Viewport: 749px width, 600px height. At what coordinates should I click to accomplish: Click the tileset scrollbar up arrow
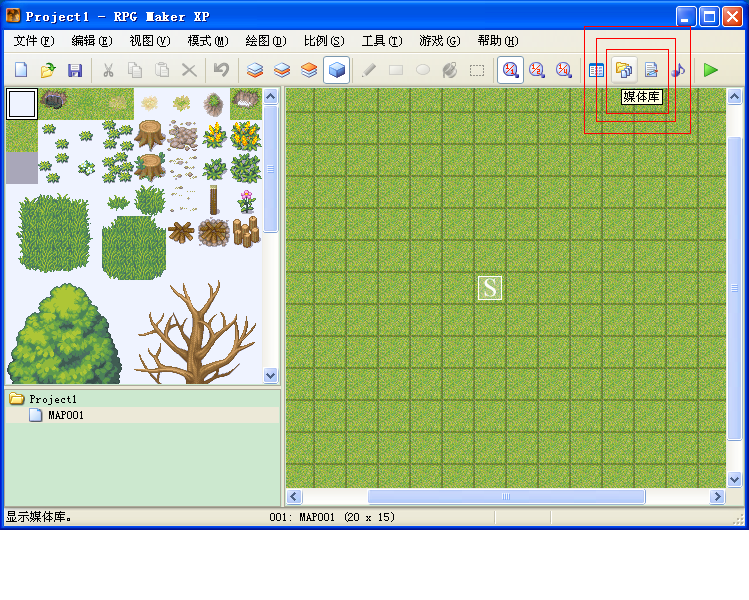270,97
